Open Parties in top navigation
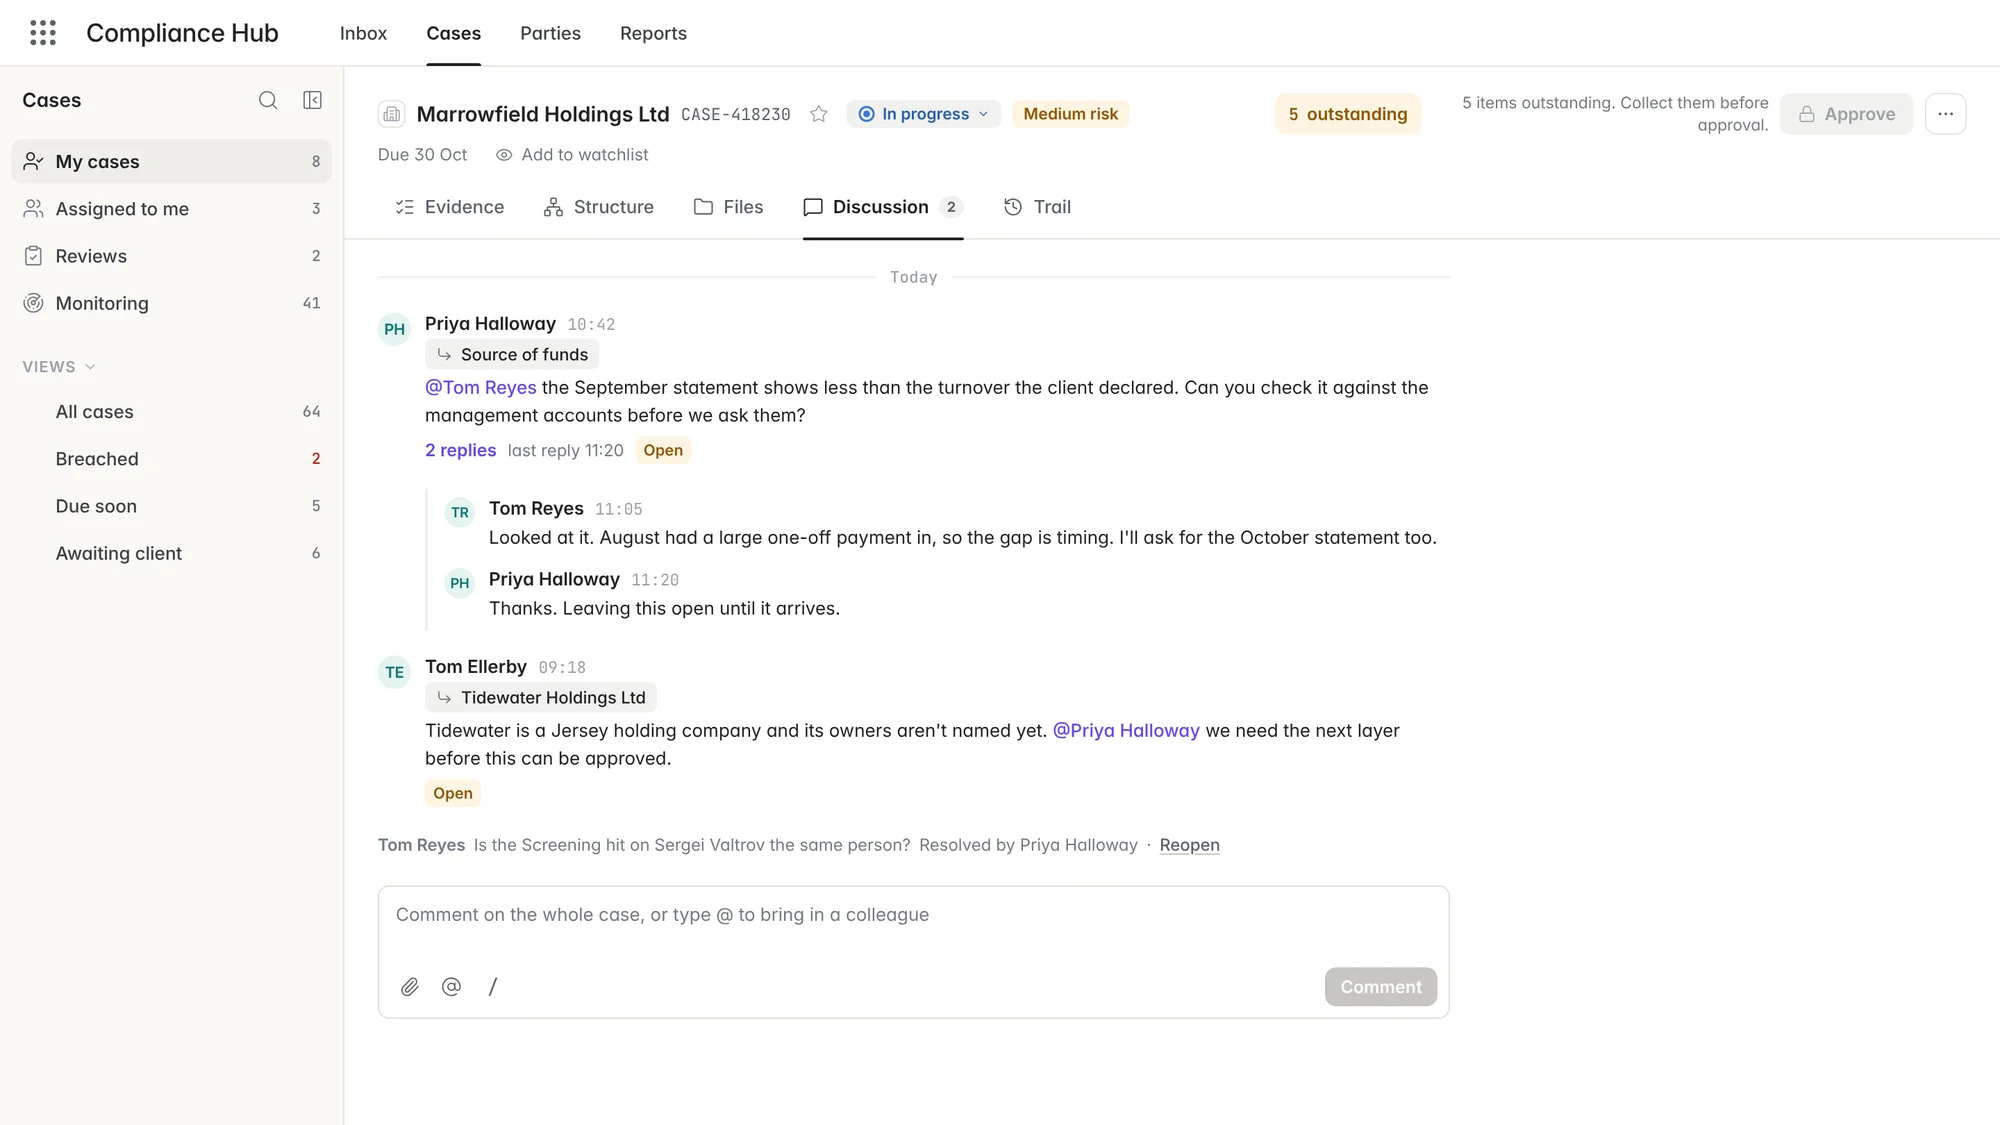The image size is (2000, 1125). click(x=550, y=33)
